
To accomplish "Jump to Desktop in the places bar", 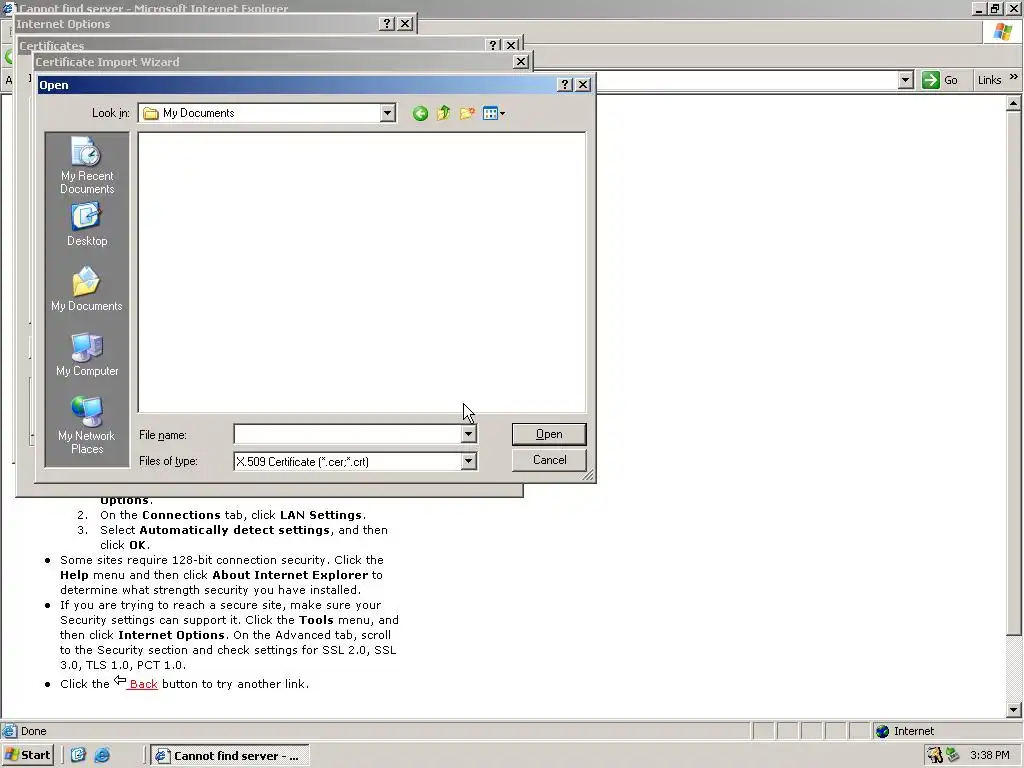I will [87, 225].
